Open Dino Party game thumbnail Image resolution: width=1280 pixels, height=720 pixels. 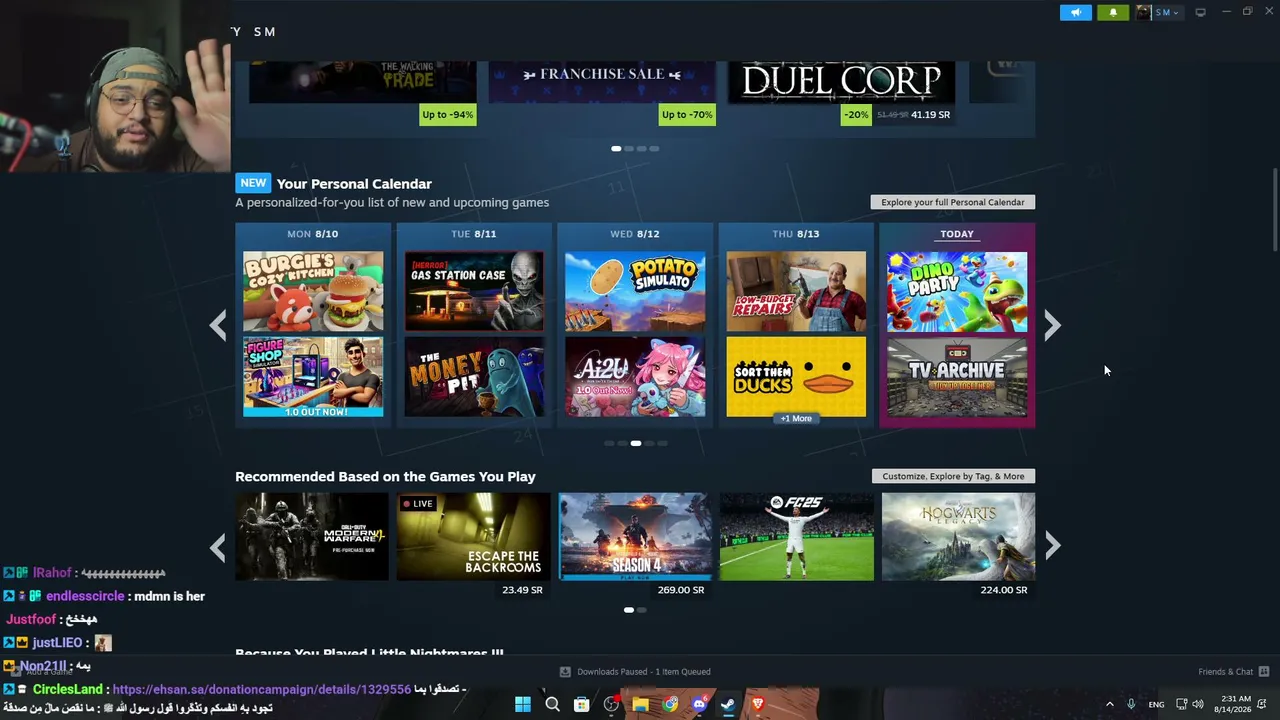[957, 291]
